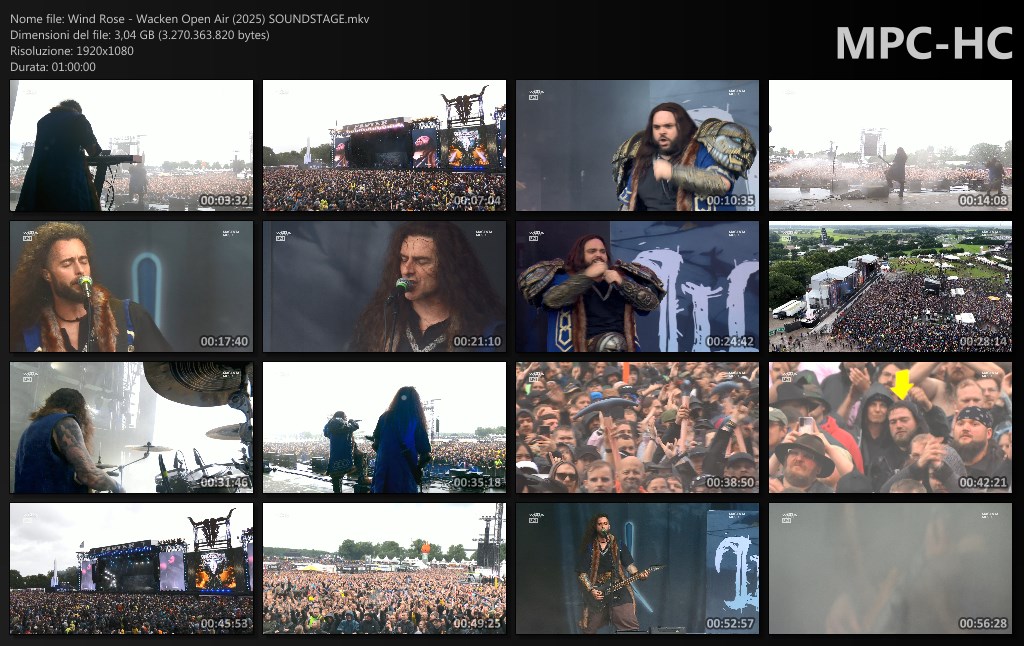Select the stage view thumbnail at 00:07:04
Screen dimensions: 1024x646
(384, 146)
